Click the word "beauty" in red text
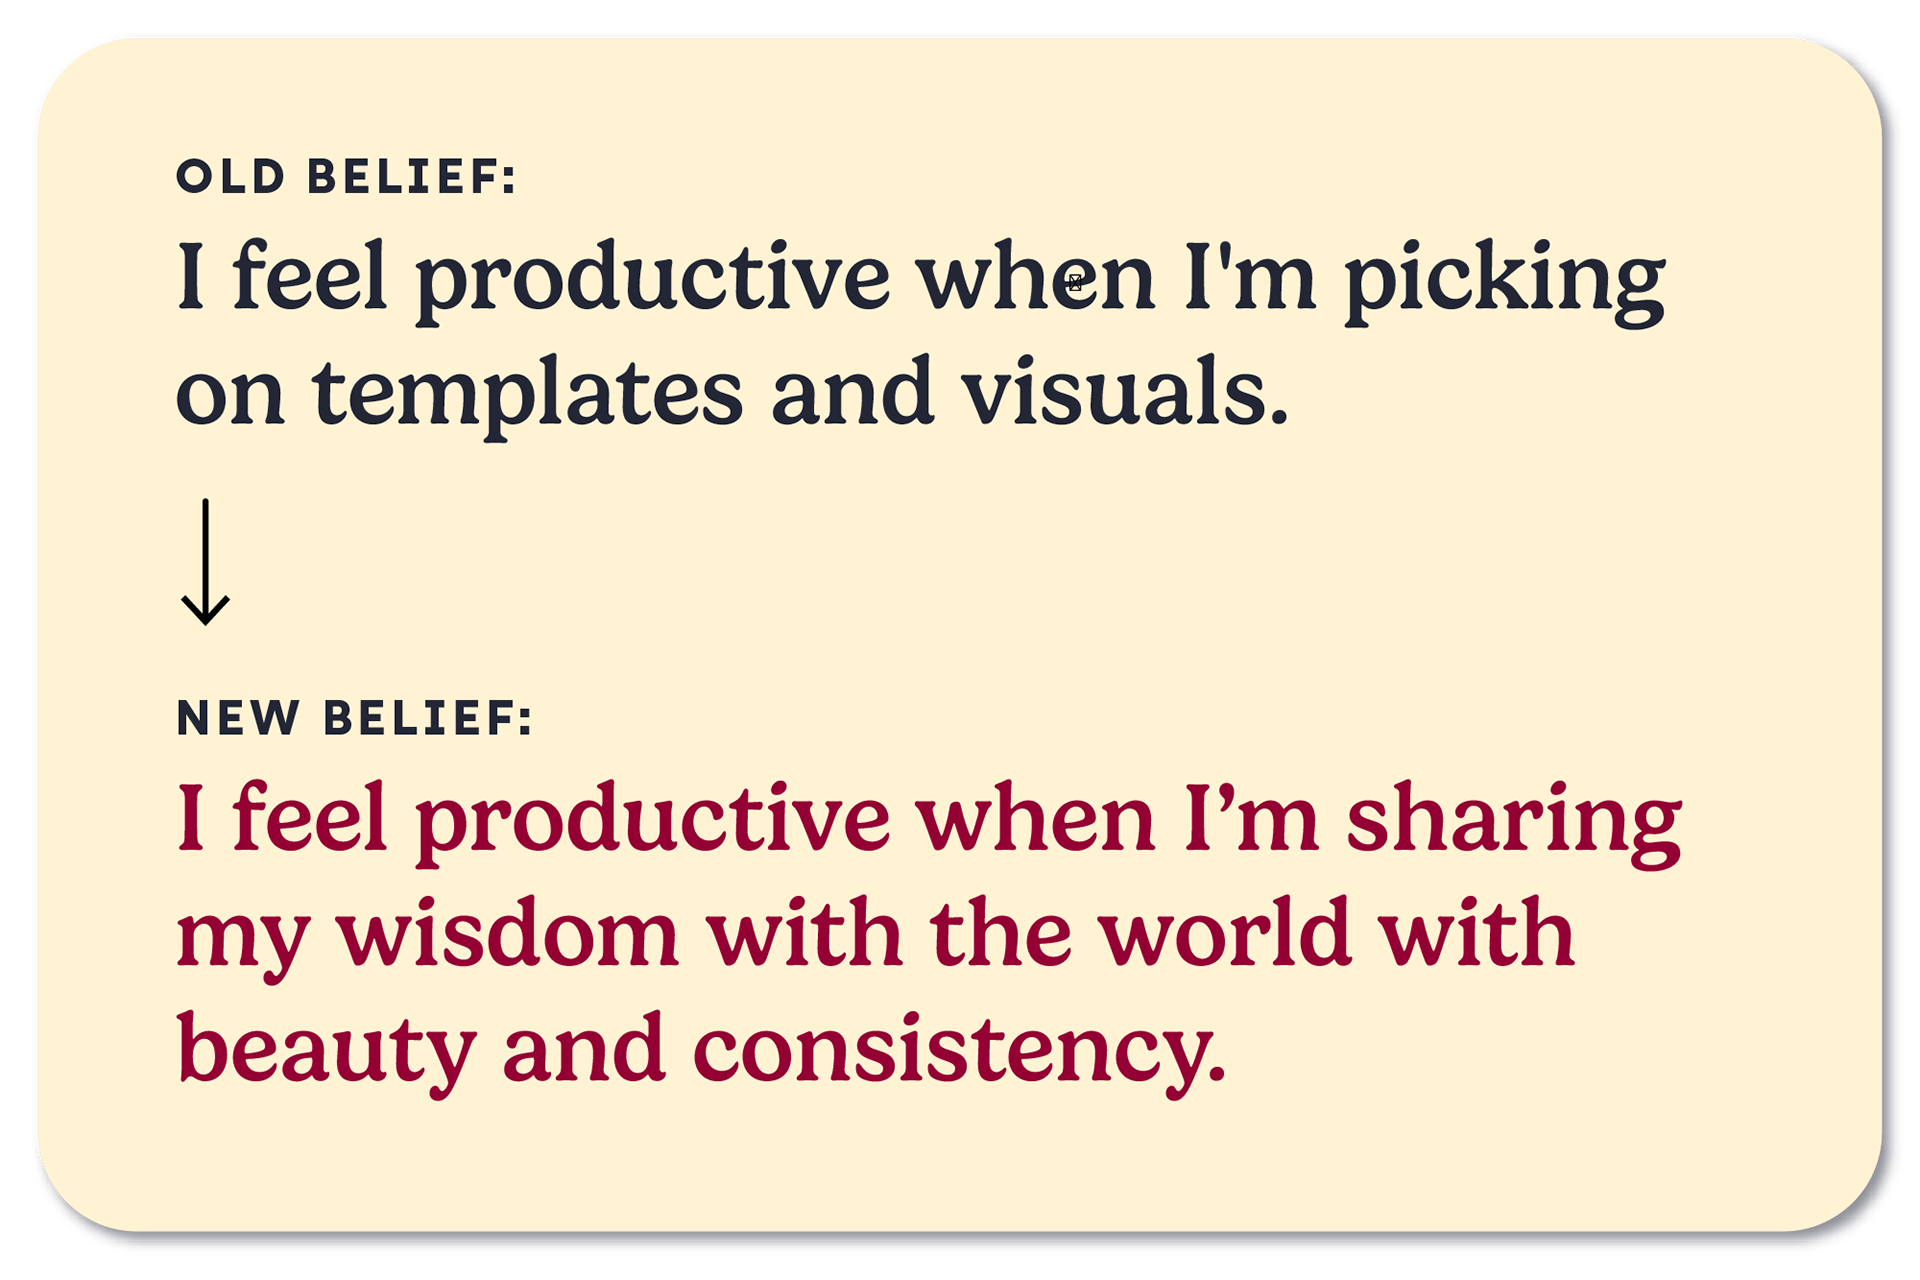The width and height of the screenshot is (1920, 1280). 326,1050
